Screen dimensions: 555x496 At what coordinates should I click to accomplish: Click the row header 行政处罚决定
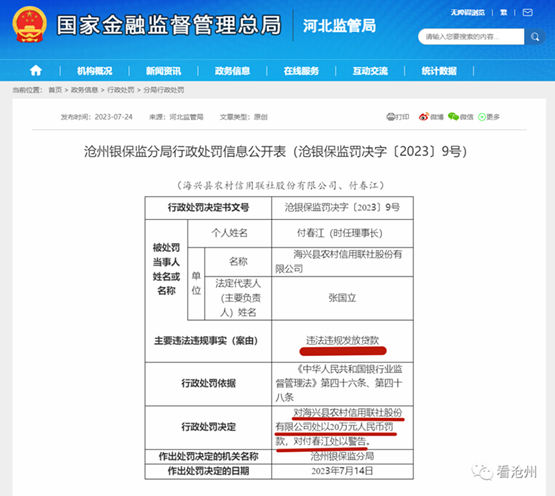pos(208,427)
